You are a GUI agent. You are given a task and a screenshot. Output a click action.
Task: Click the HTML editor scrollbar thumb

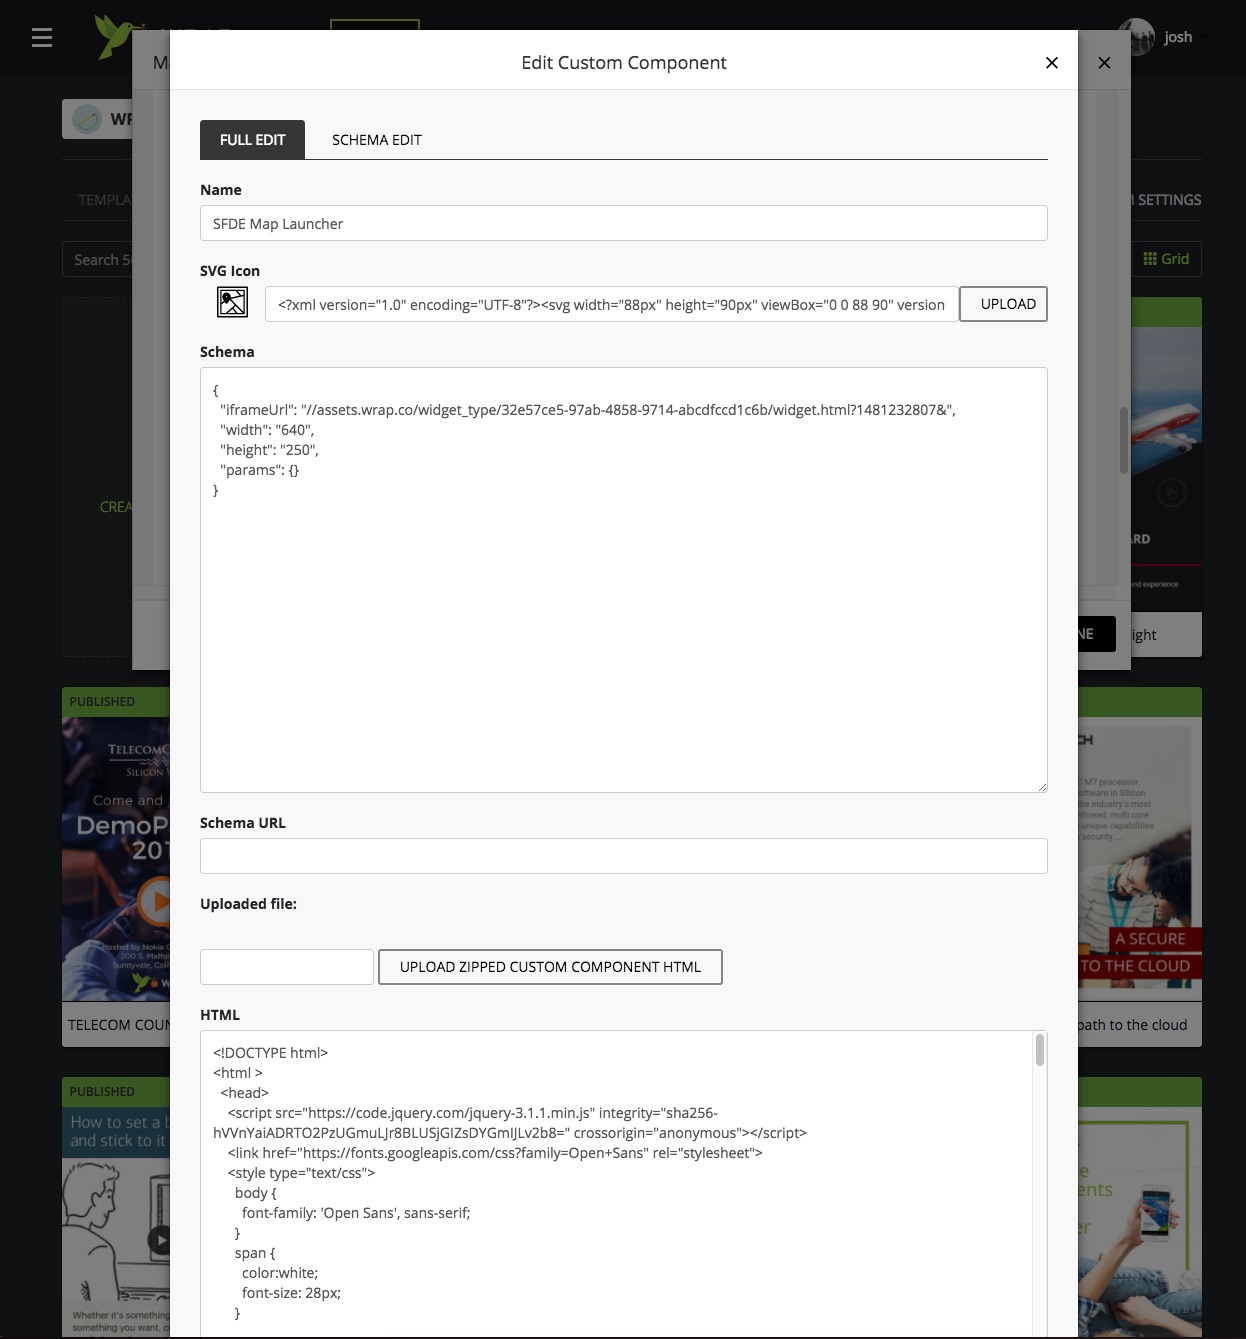tap(1040, 1050)
